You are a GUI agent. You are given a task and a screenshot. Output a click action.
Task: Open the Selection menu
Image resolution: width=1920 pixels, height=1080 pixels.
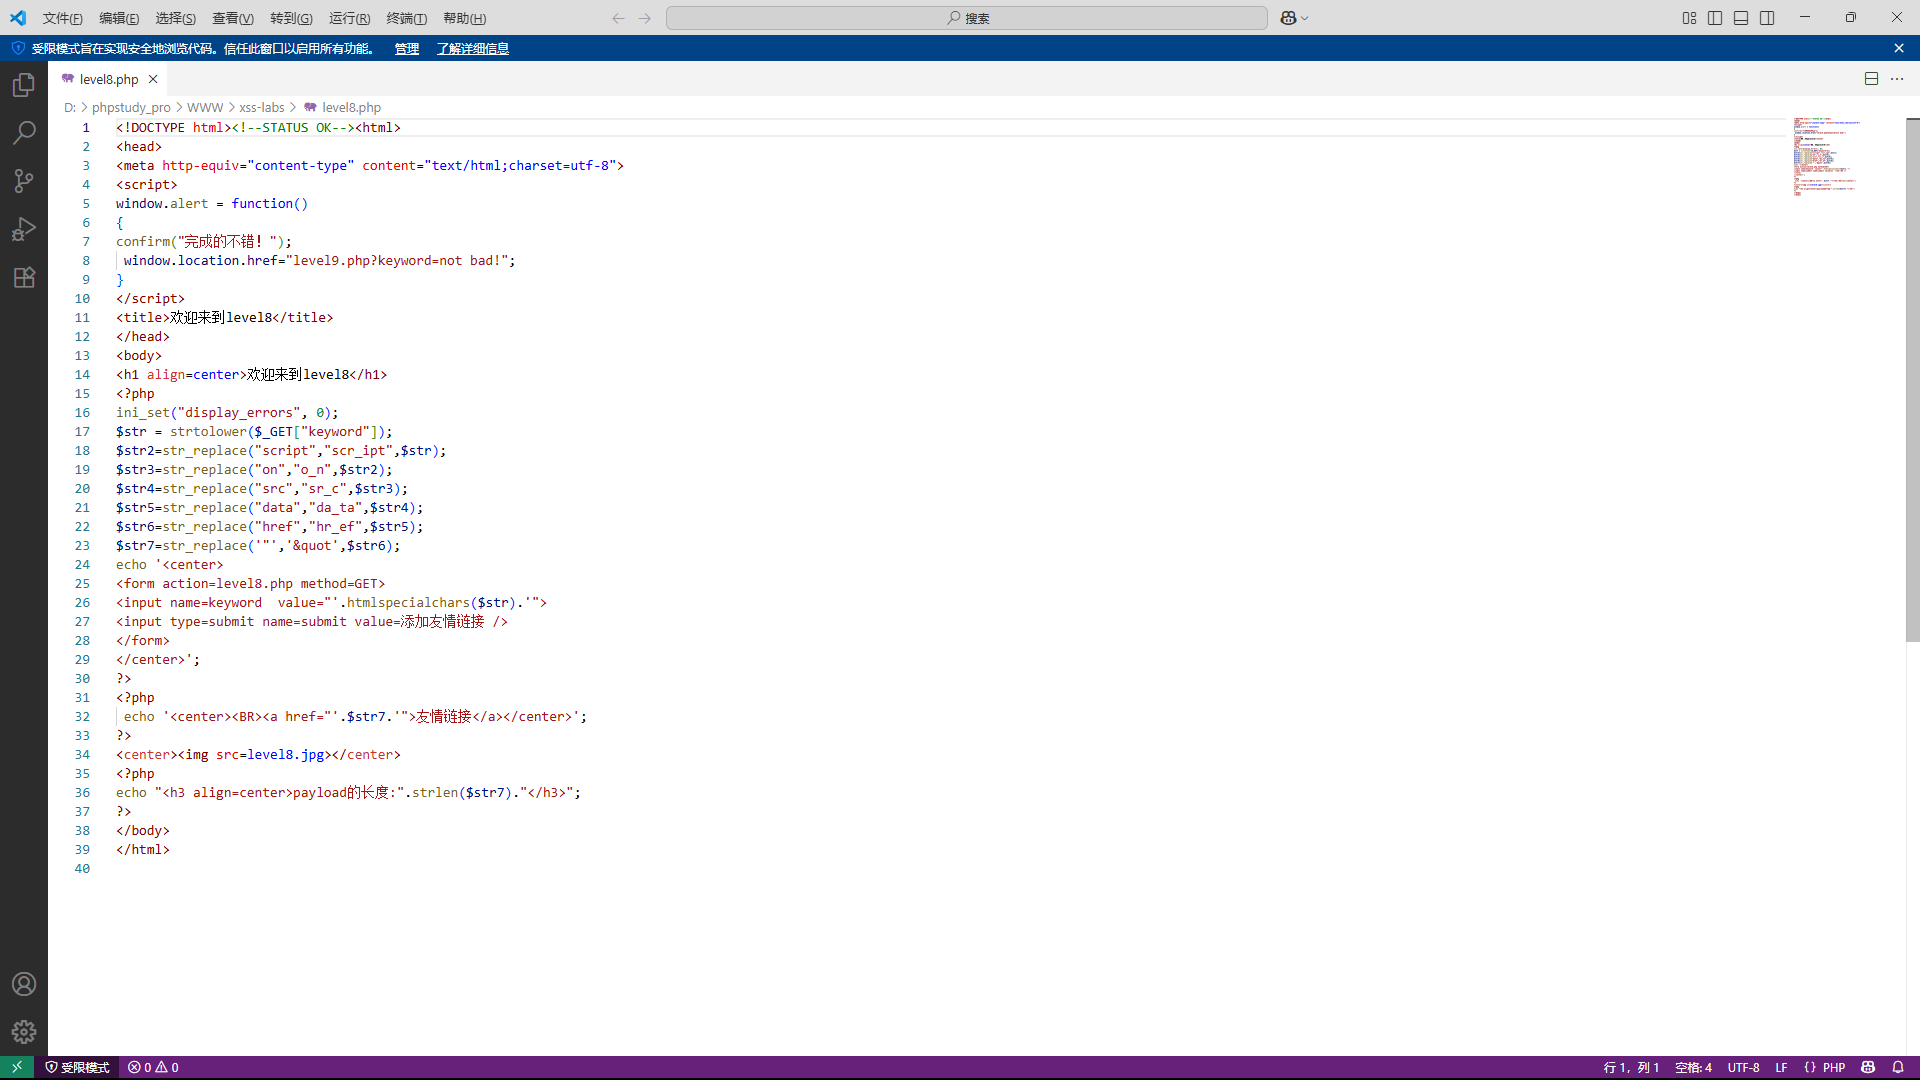pyautogui.click(x=175, y=18)
